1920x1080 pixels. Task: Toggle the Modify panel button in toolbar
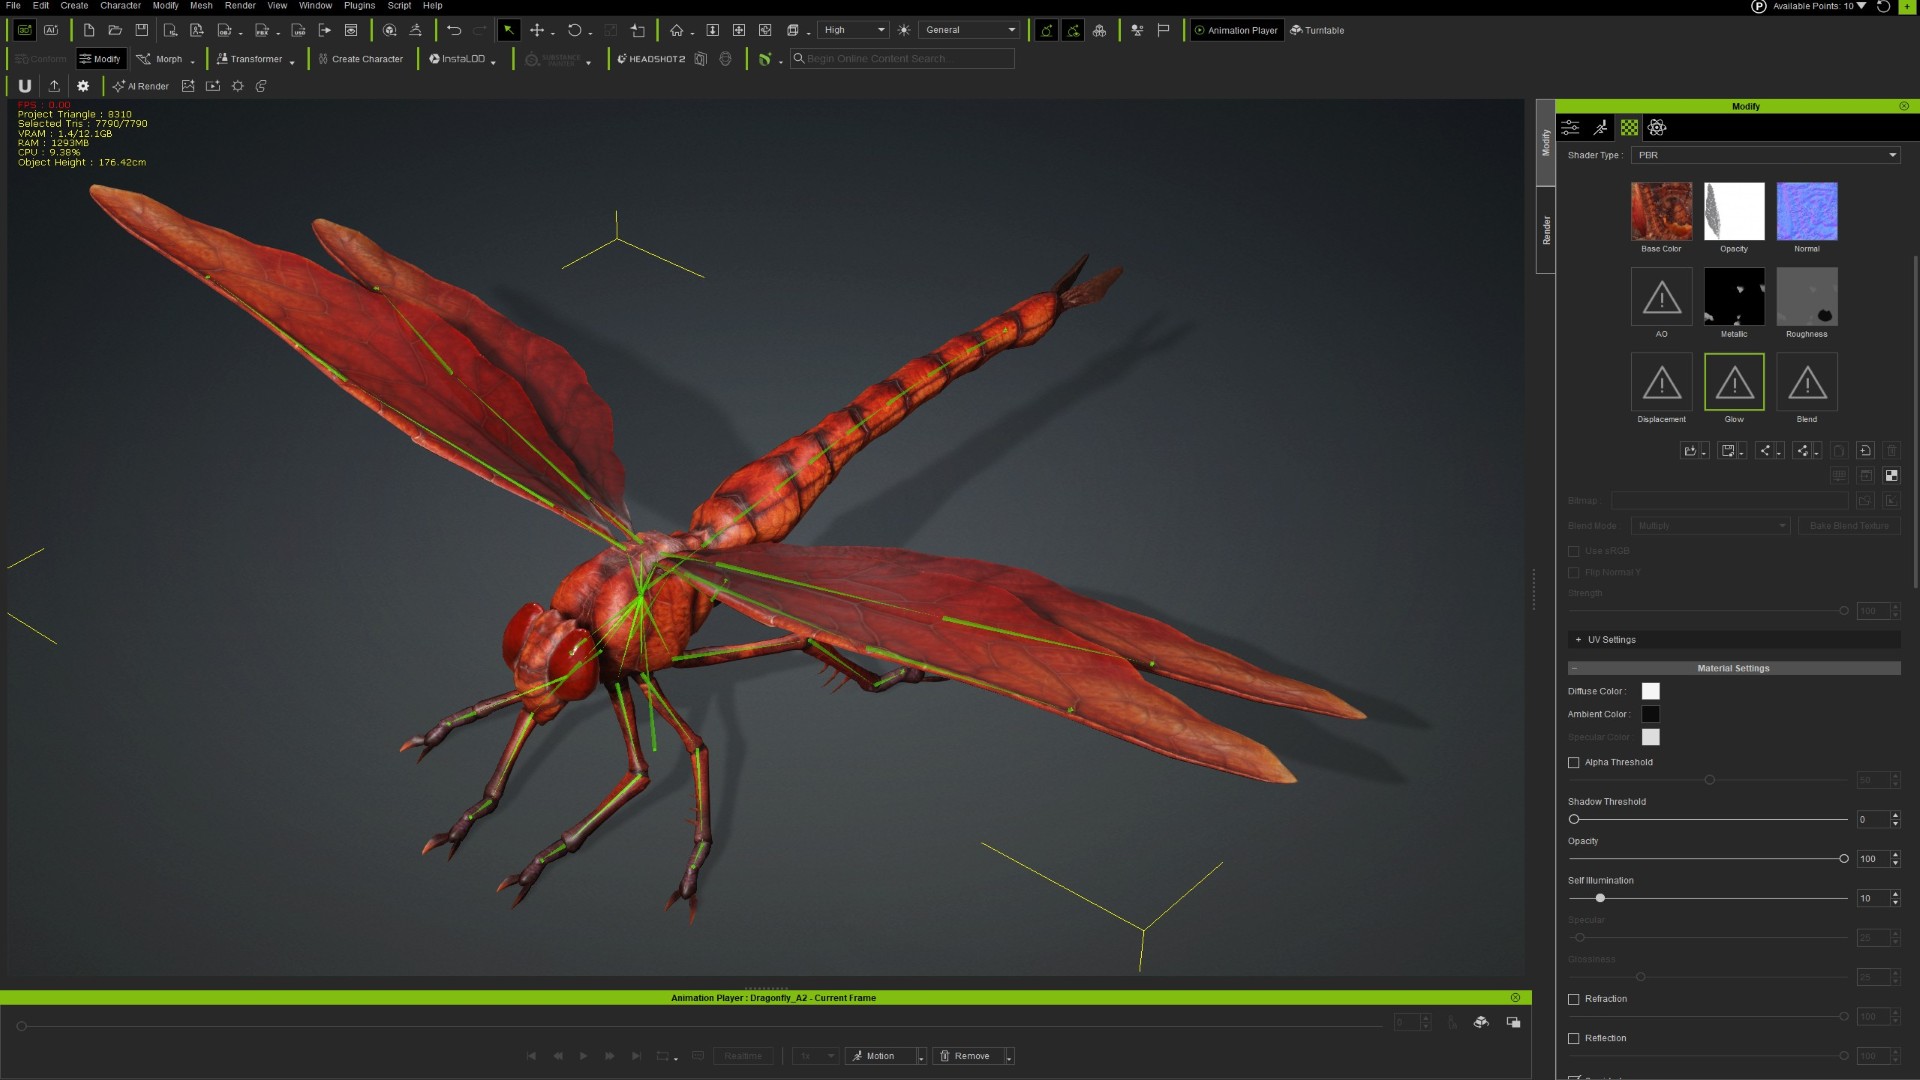coord(101,59)
